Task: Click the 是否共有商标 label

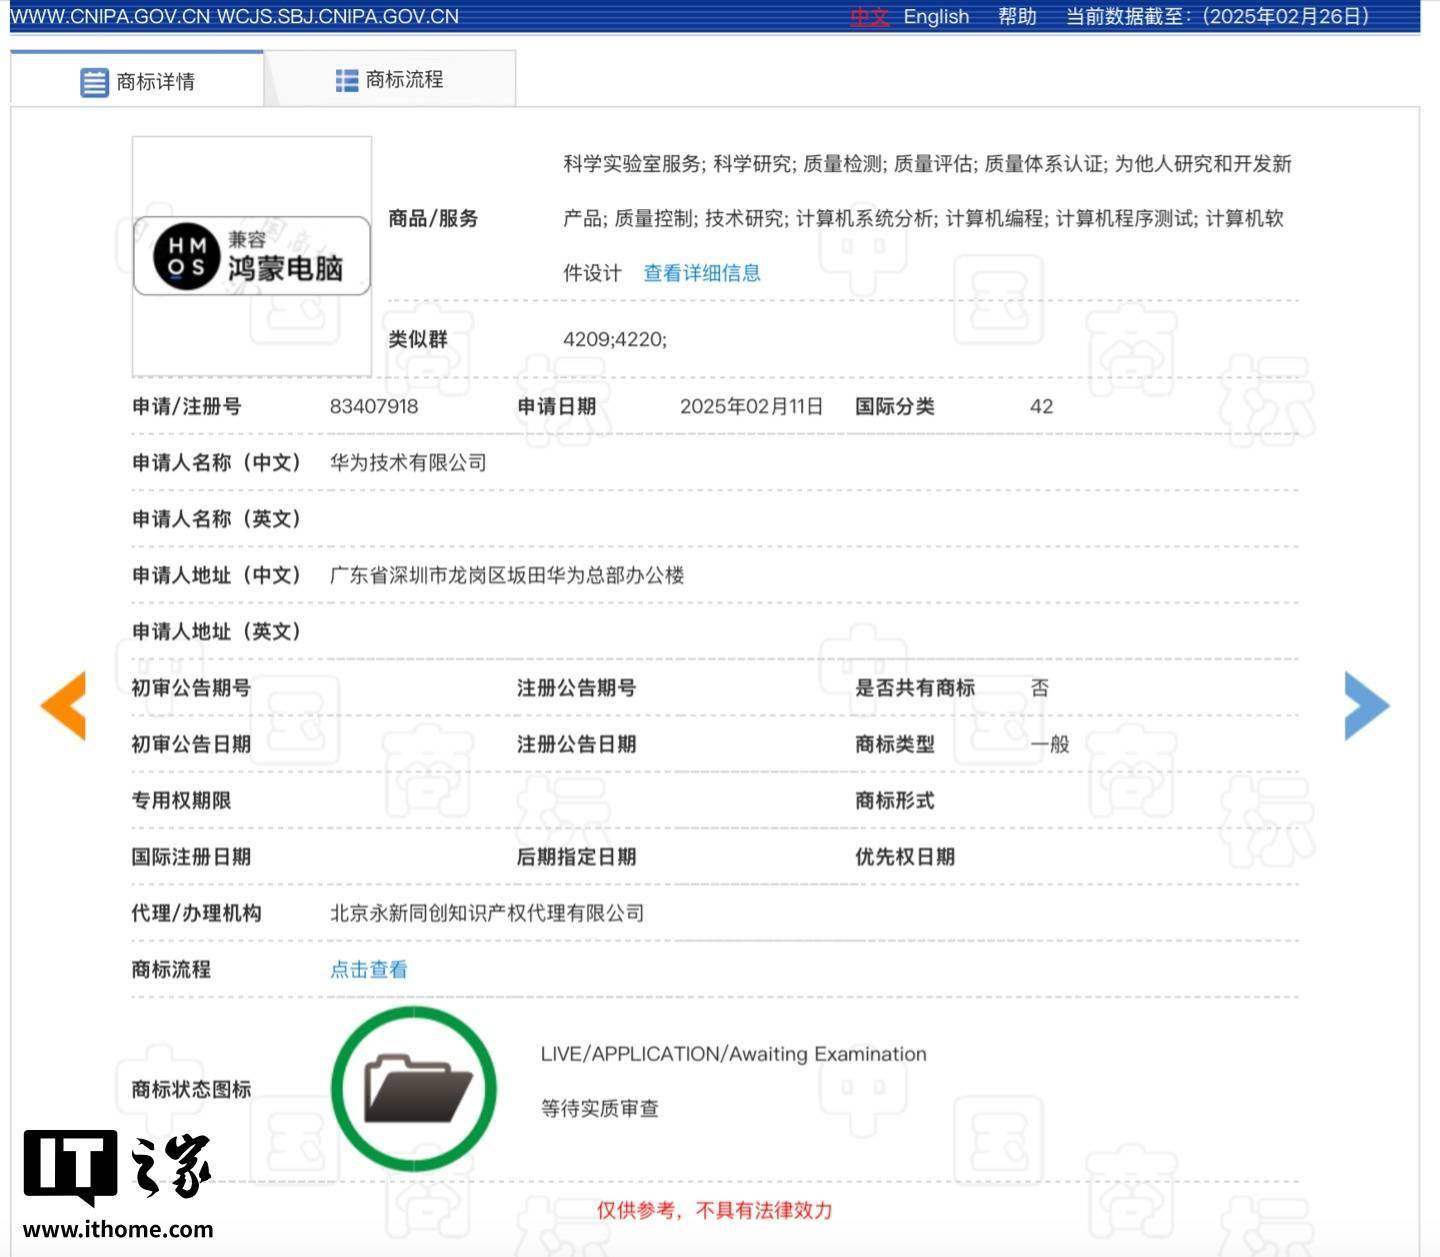Action: [915, 688]
